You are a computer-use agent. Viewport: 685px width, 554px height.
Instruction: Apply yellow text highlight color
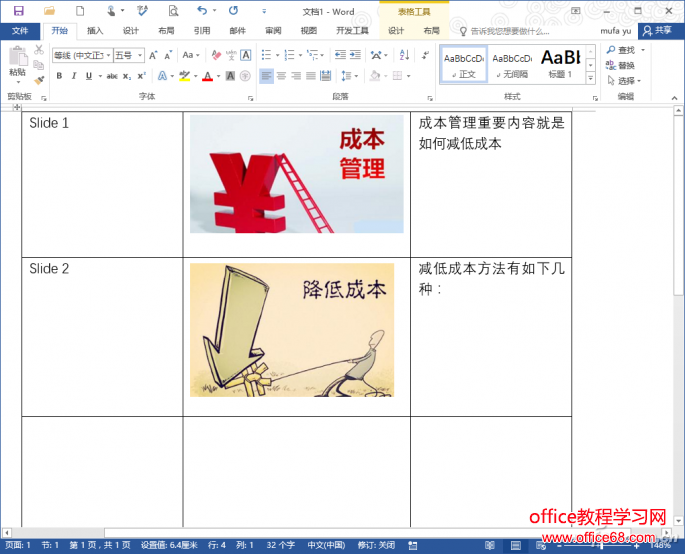tap(185, 76)
